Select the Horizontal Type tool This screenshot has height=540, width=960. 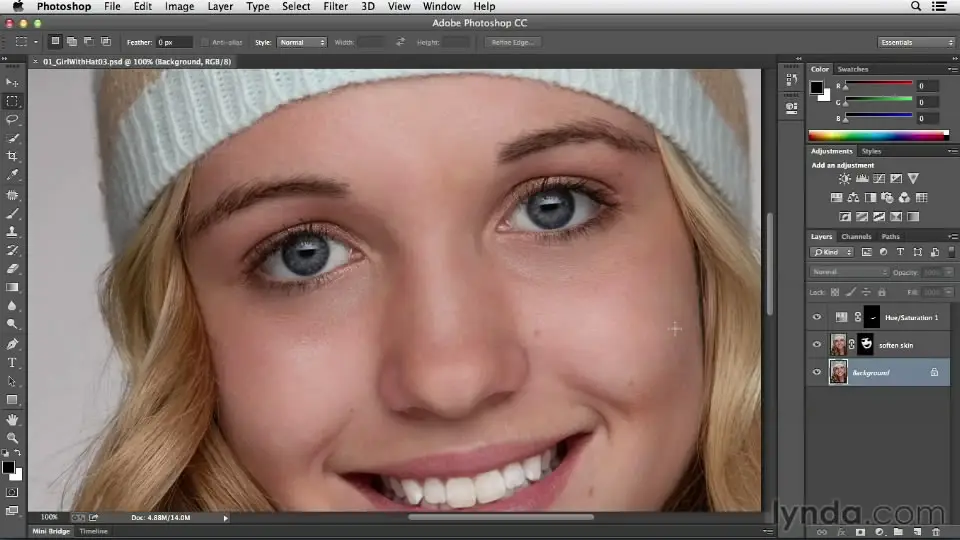[13, 362]
